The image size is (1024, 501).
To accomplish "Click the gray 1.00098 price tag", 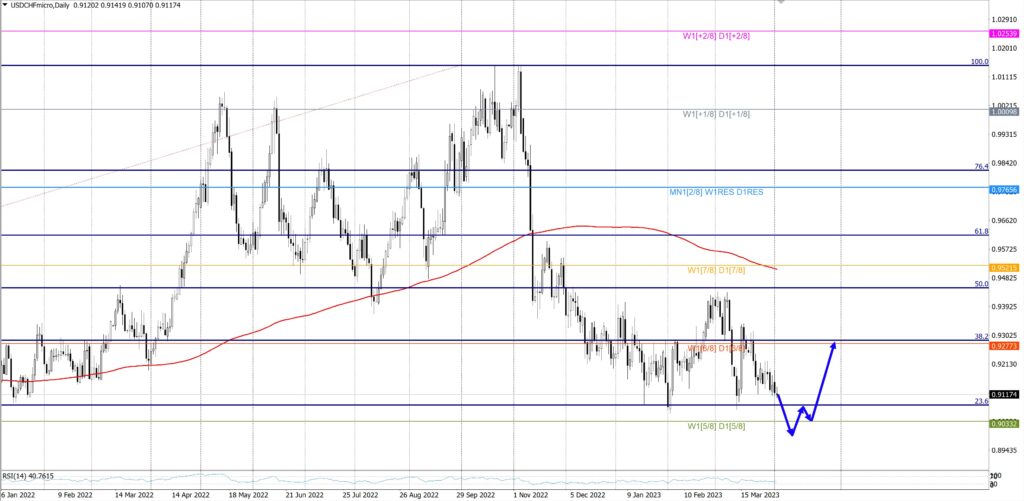I will (1004, 112).
